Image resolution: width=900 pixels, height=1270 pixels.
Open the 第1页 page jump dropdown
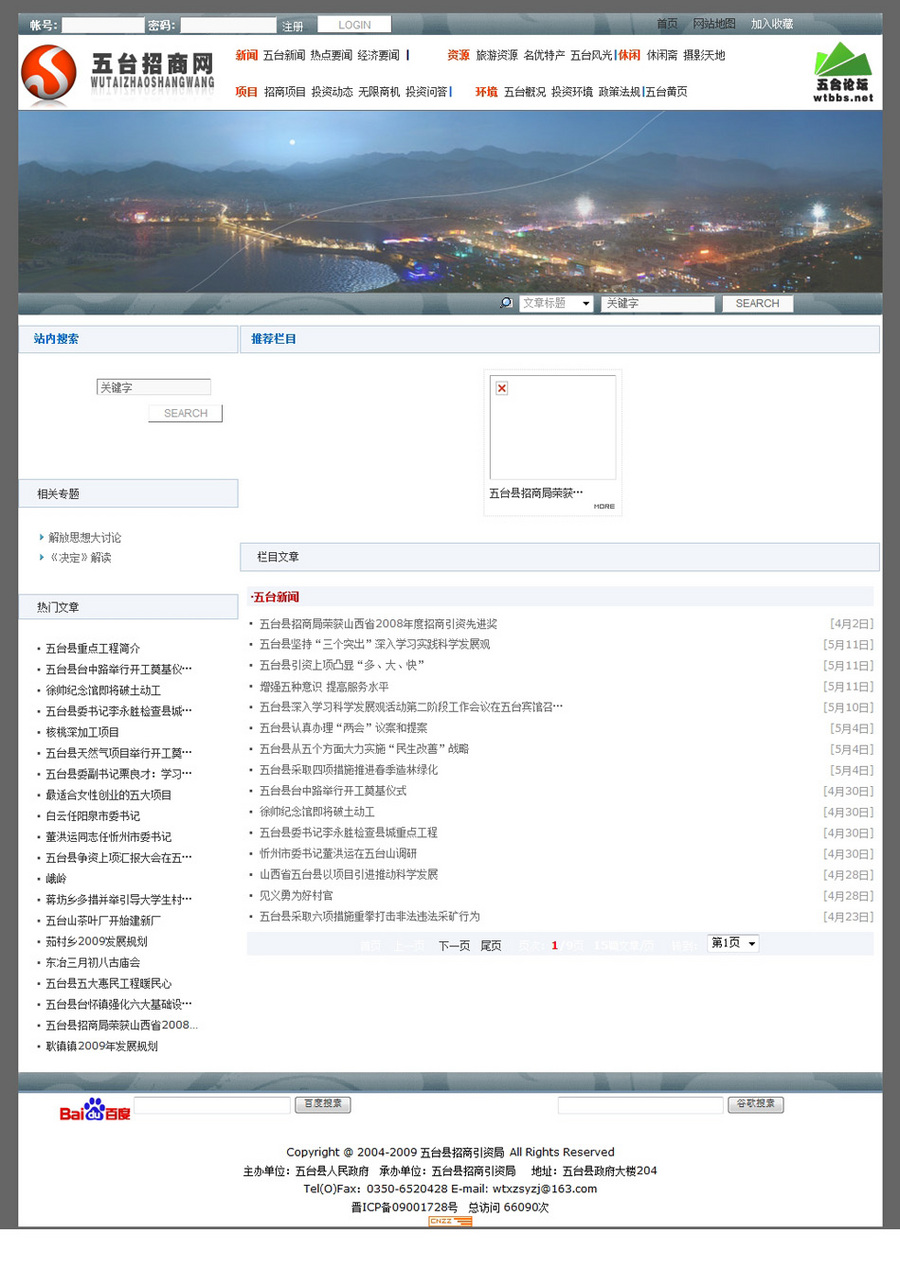733,943
